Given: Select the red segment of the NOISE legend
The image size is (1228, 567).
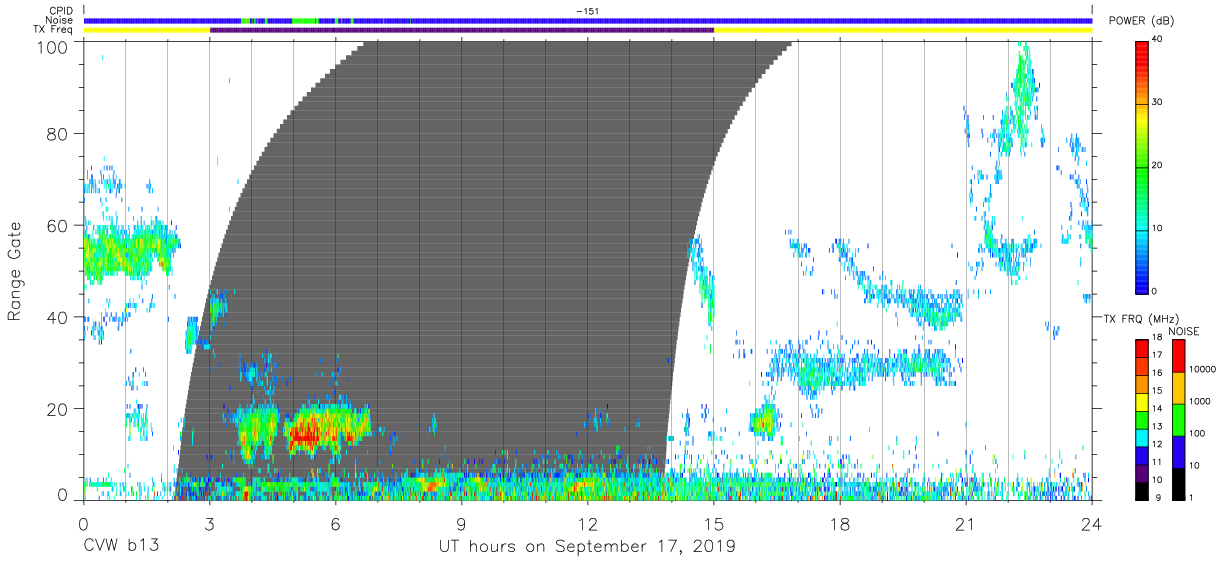Looking at the screenshot, I should pos(1177,356).
